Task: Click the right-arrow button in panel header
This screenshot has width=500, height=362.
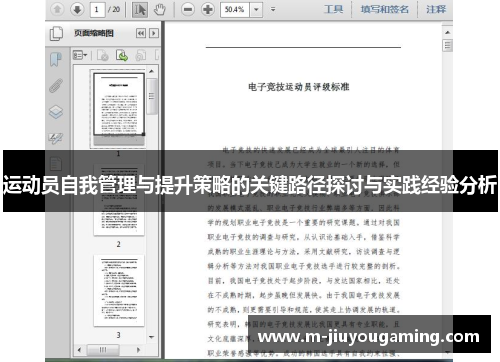Action: click(154, 33)
